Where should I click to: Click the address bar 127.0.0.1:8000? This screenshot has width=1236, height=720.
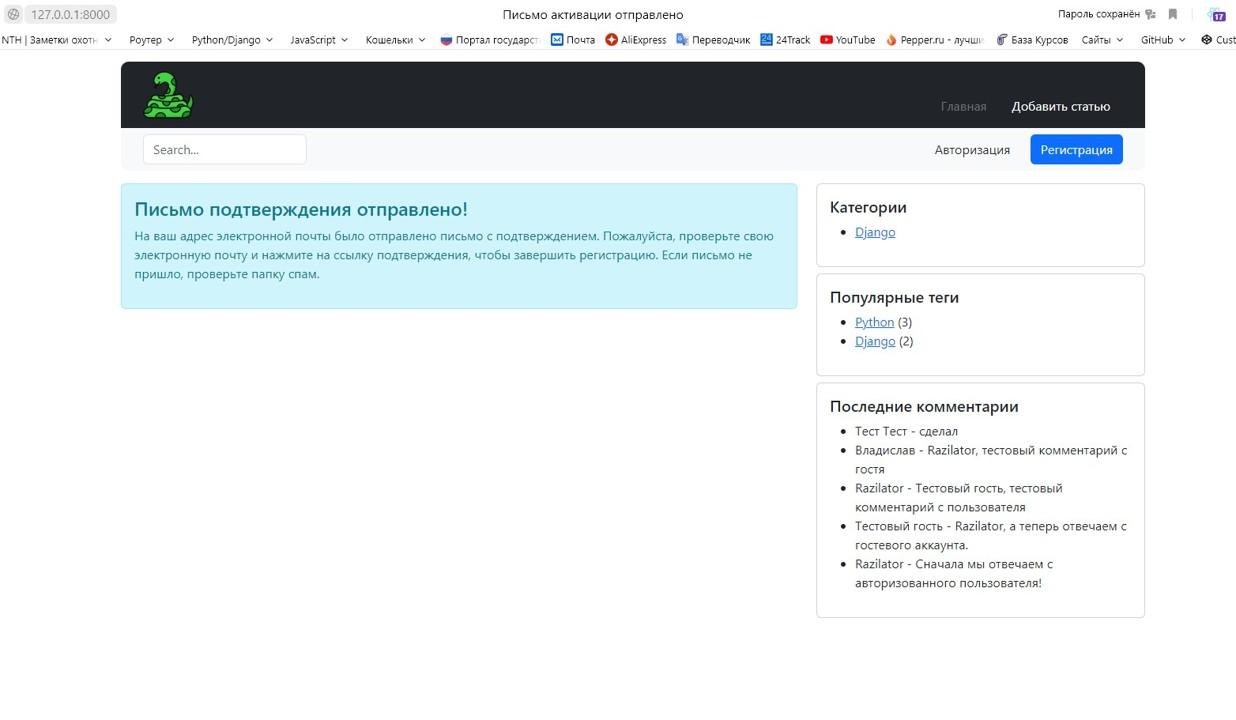[x=70, y=14]
